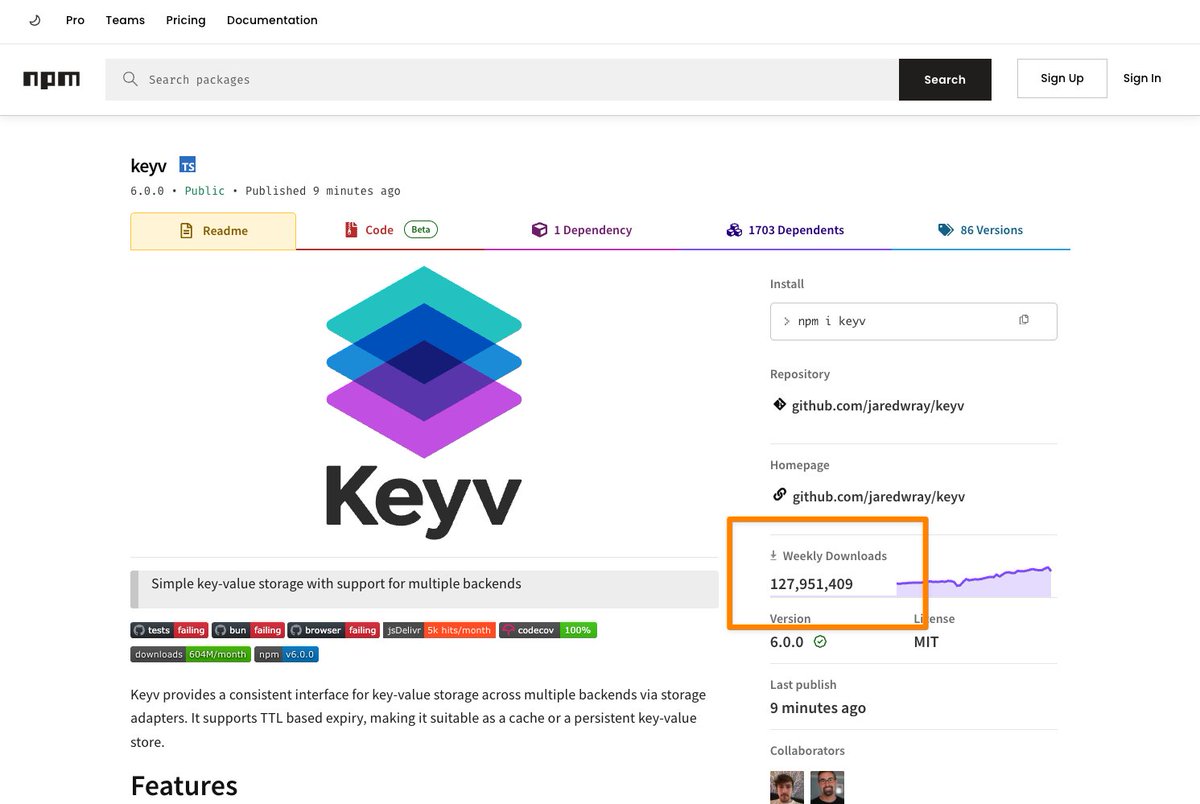Click the Sign Up button
The image size is (1200, 804).
coord(1062,78)
